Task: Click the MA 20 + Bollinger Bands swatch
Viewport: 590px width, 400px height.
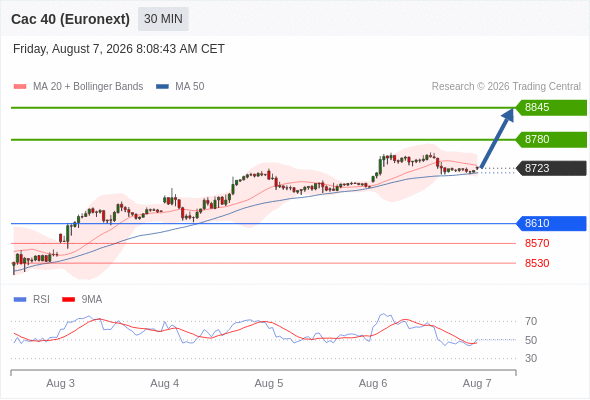Action: tap(20, 87)
